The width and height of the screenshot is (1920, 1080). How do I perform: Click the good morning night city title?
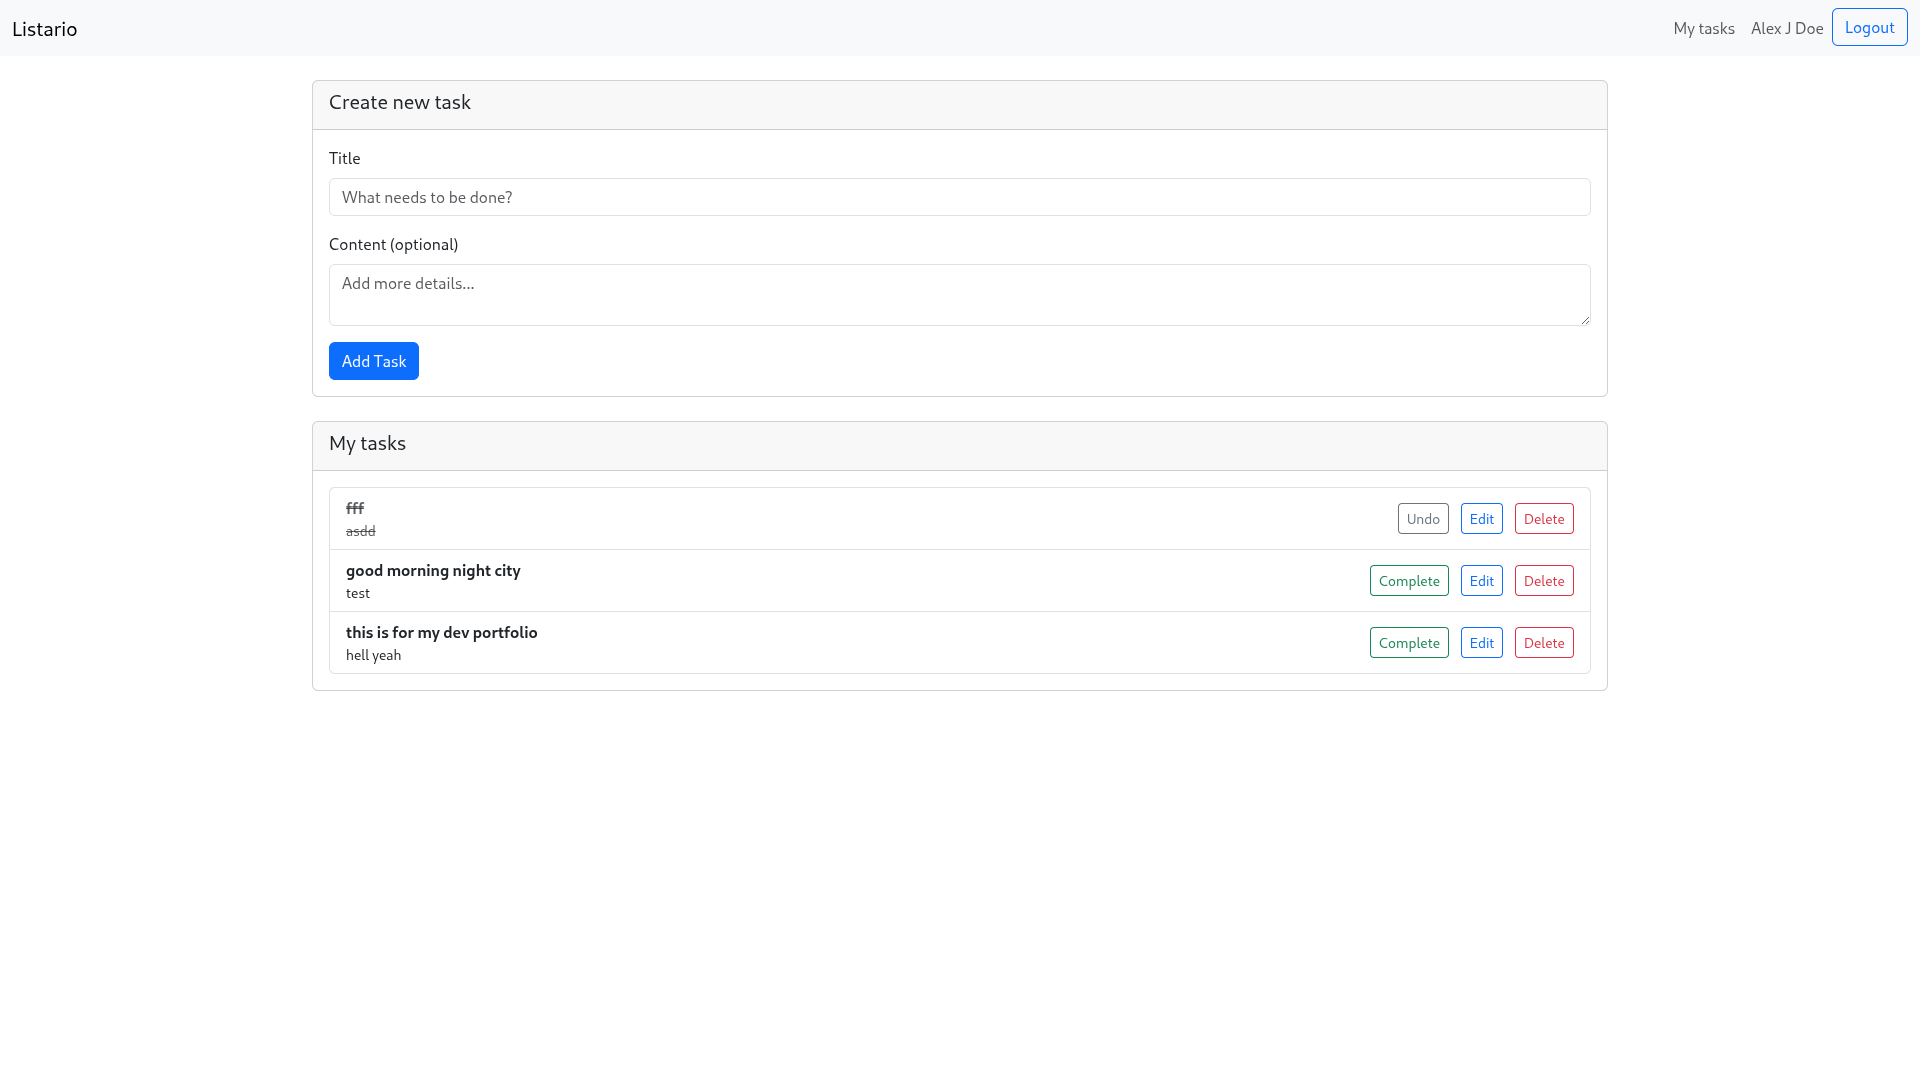pyautogui.click(x=433, y=570)
